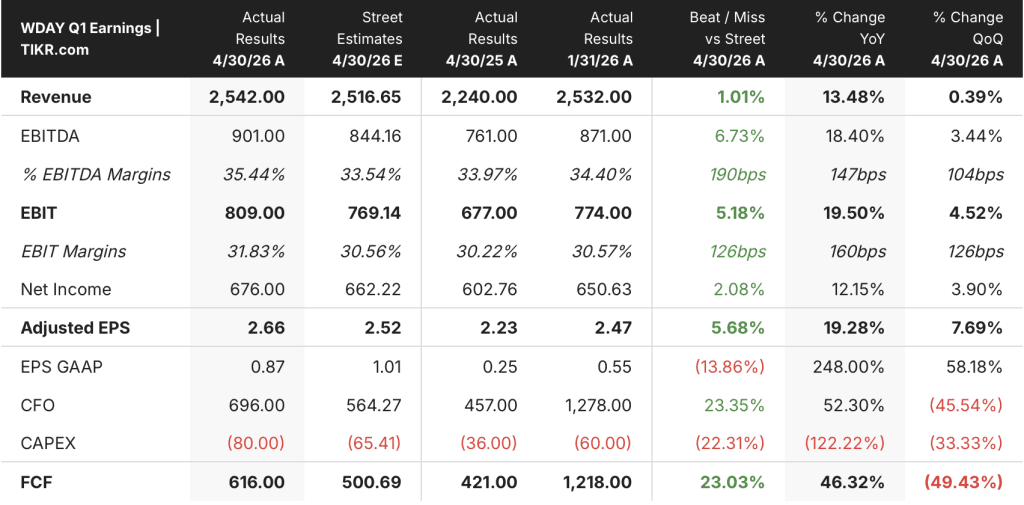Click the % EBITDA Margins row label

click(x=95, y=174)
